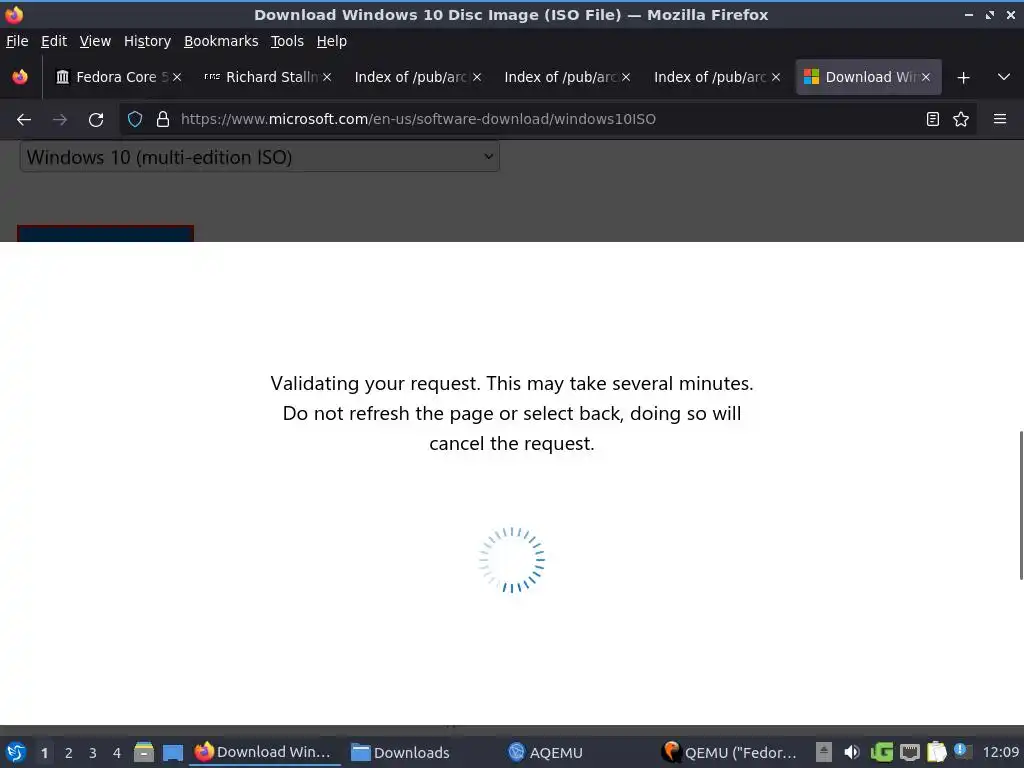Switch to workspace 3
This screenshot has width=1024, height=768.
click(x=93, y=753)
